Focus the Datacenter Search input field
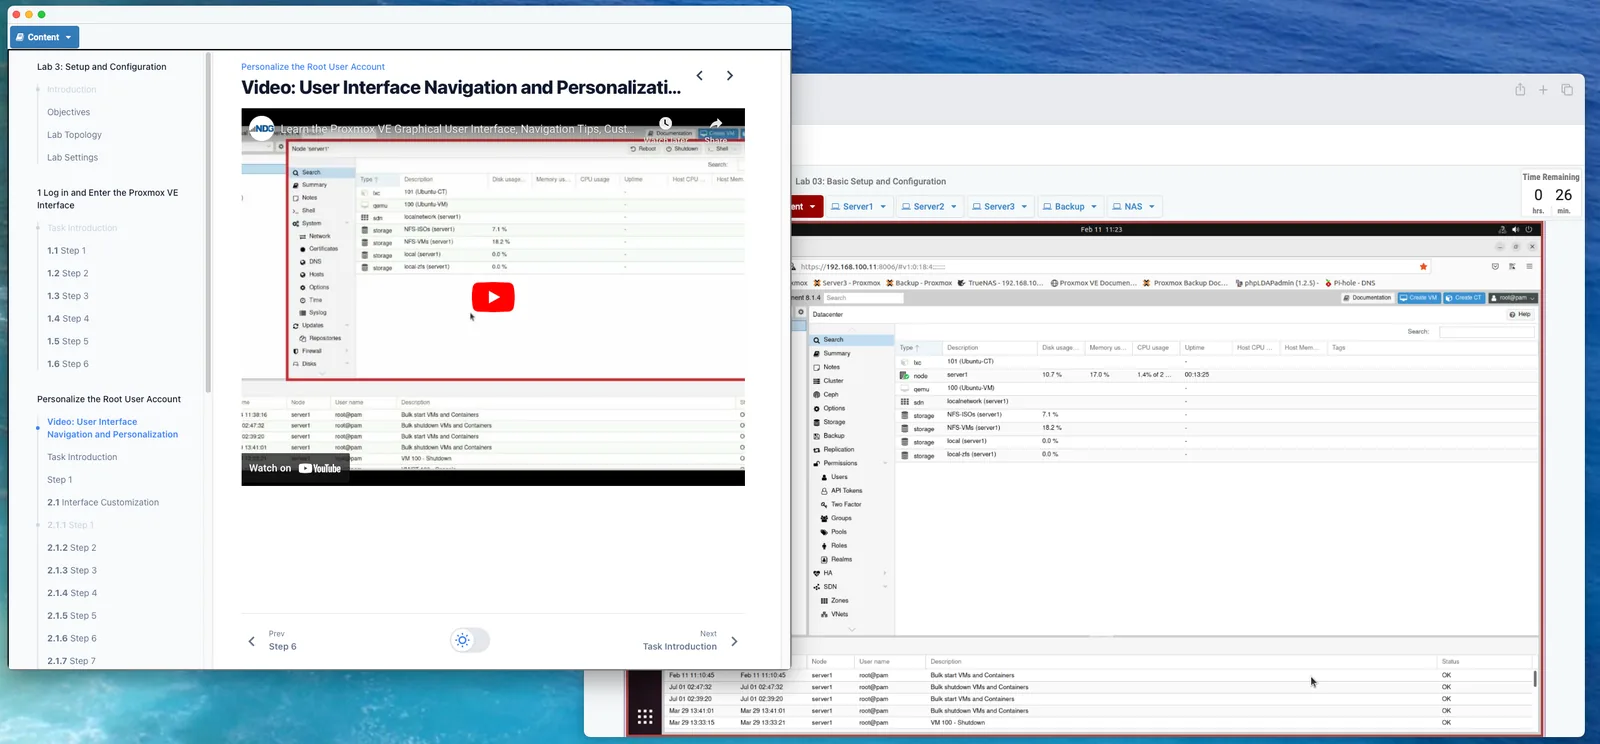 click(x=1486, y=332)
